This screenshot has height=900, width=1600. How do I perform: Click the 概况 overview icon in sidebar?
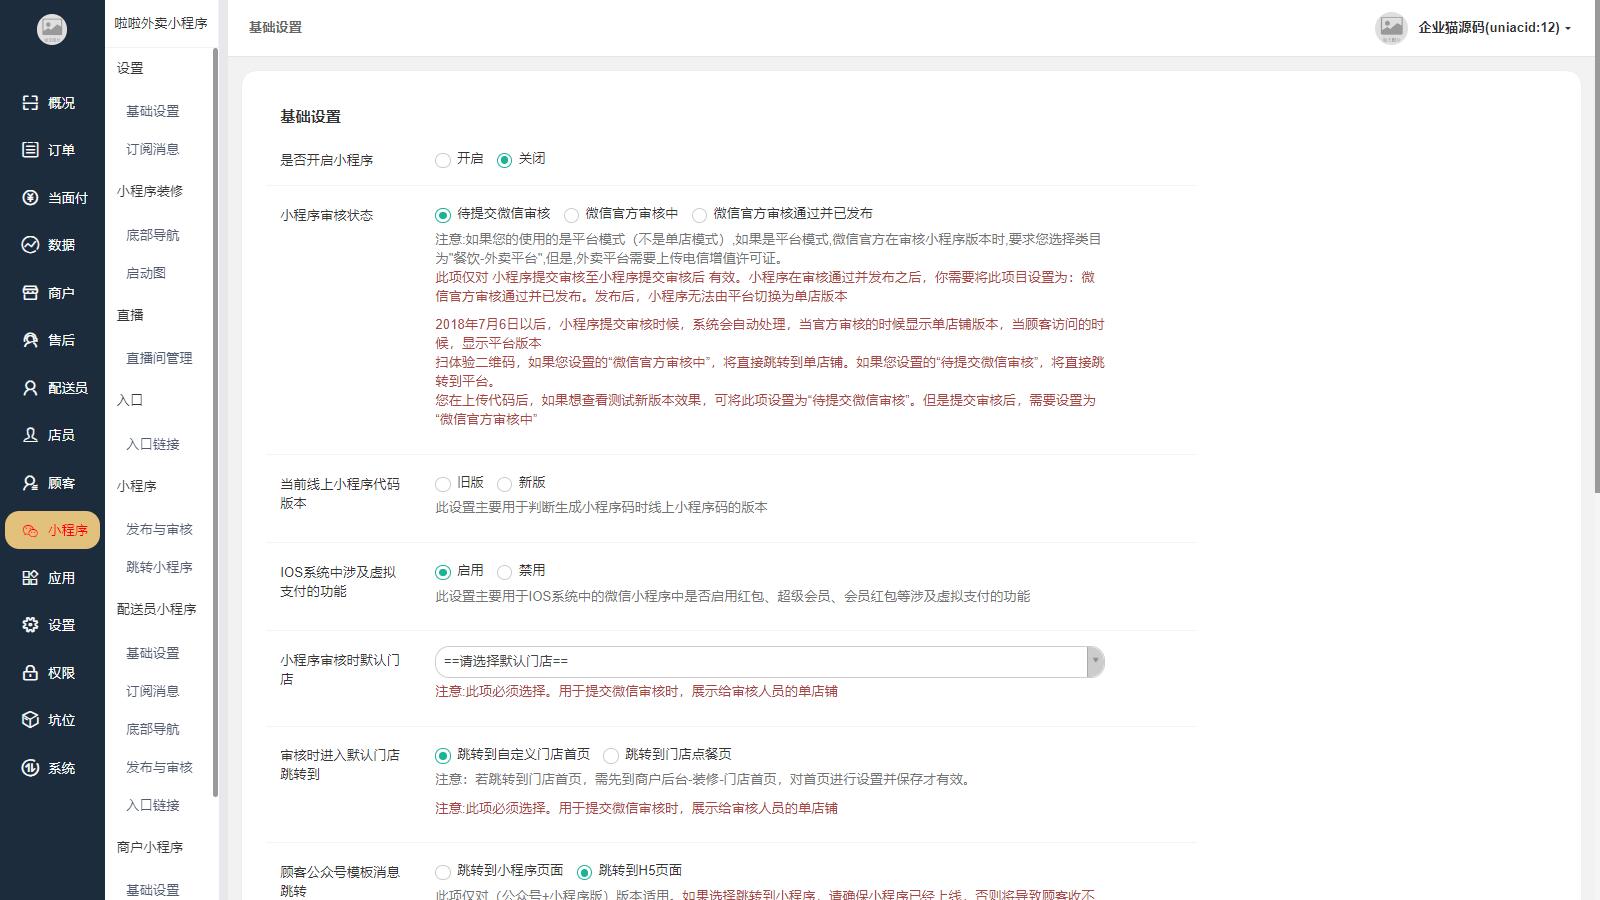[x=30, y=103]
